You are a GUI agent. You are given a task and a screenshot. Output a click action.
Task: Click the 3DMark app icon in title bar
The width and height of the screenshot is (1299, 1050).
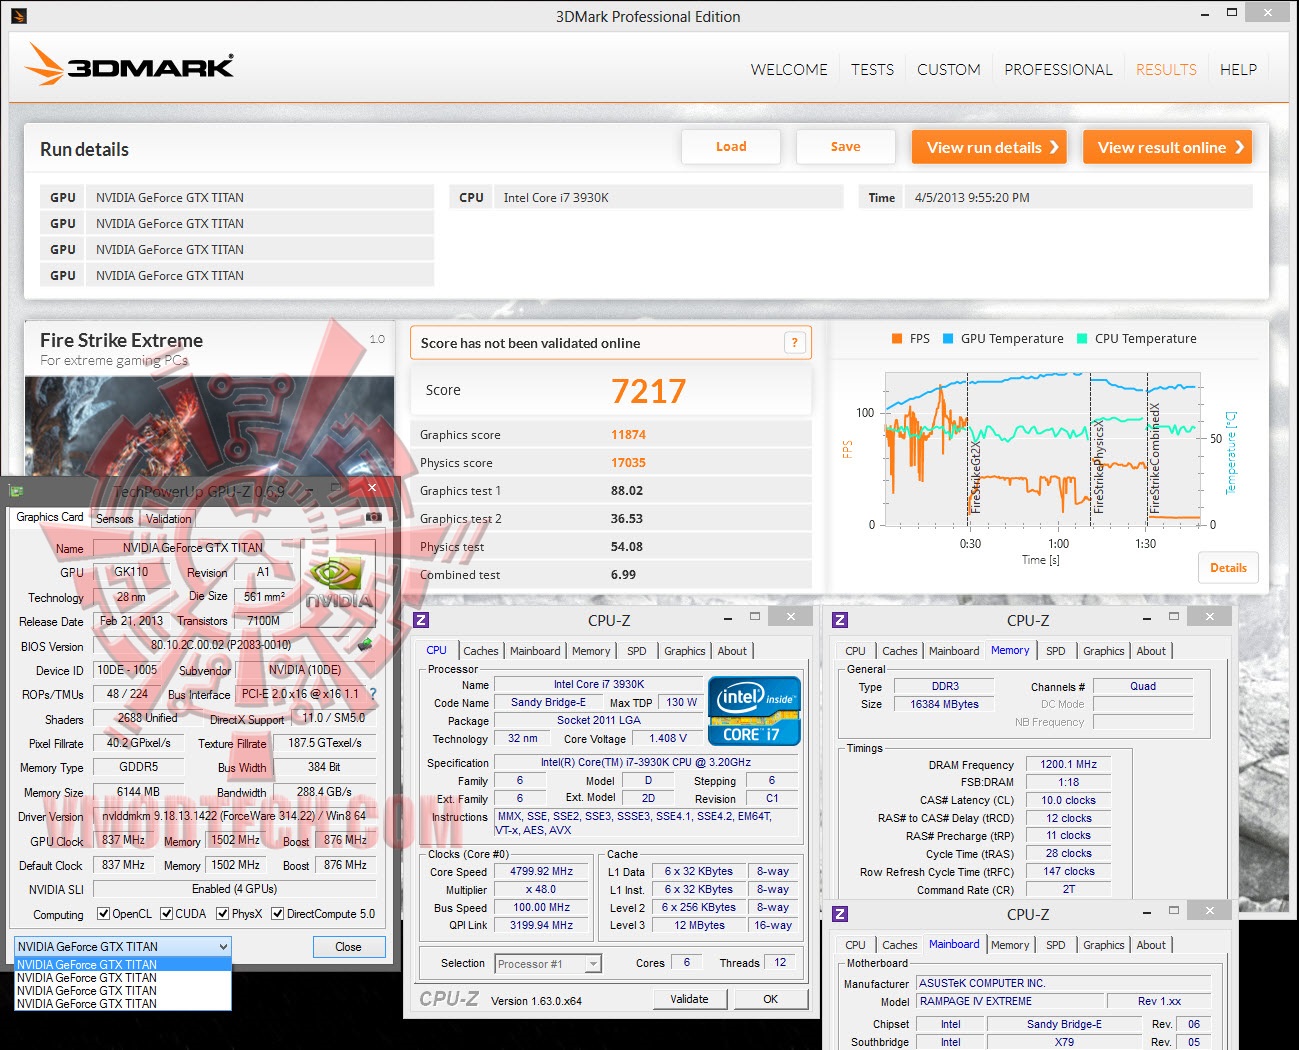[19, 16]
